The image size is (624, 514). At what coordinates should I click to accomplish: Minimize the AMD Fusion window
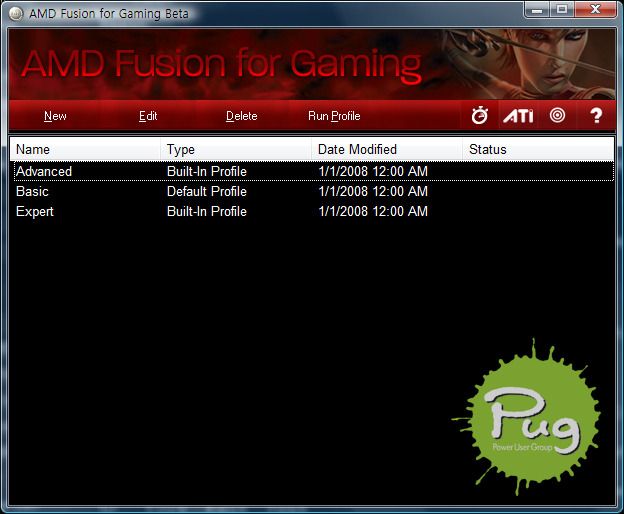(537, 9)
